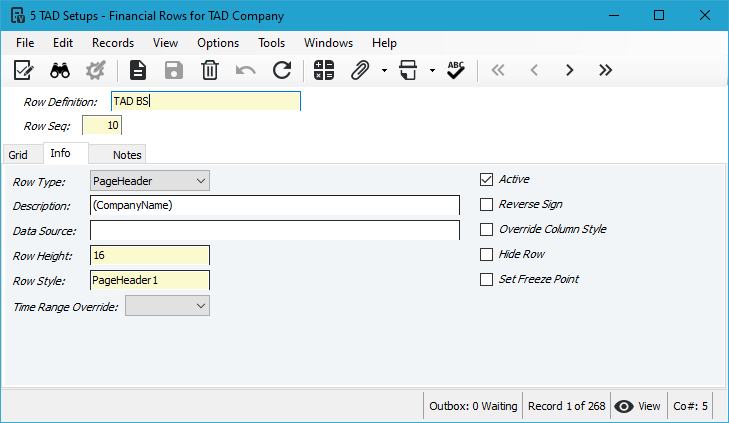Close the Financial Rows window
Viewport: 729px width, 423px height.
coord(704,15)
